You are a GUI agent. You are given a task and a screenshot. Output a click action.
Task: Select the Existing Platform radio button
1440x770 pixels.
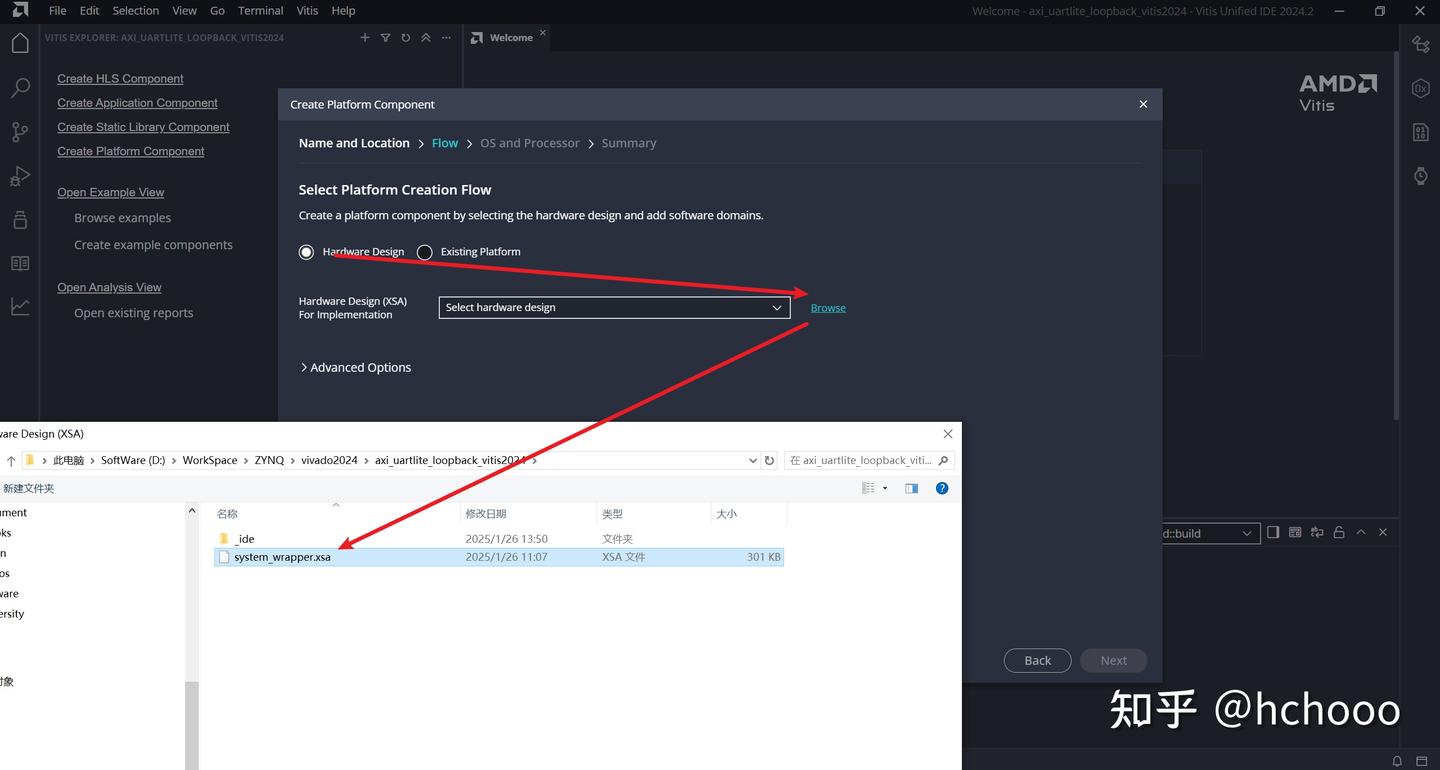point(424,252)
